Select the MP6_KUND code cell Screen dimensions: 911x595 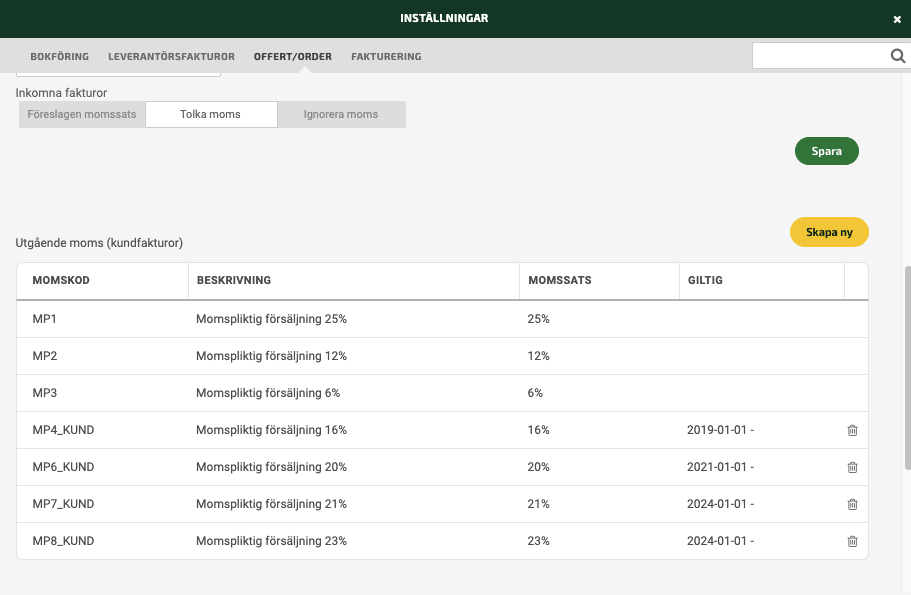click(x=63, y=467)
